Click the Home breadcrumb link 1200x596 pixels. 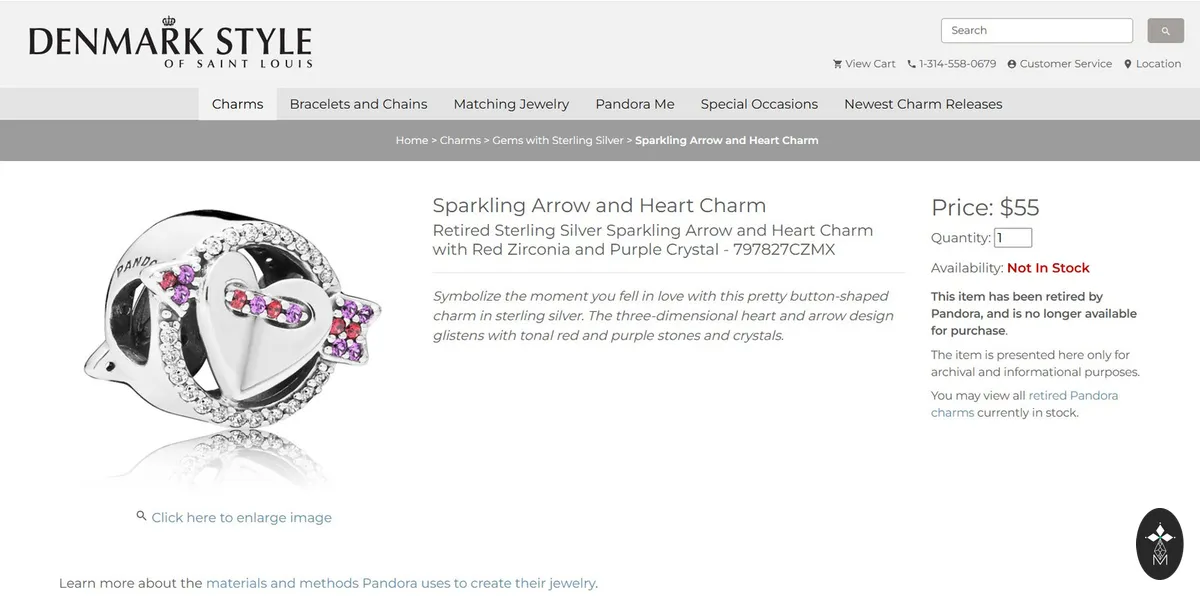coord(412,140)
